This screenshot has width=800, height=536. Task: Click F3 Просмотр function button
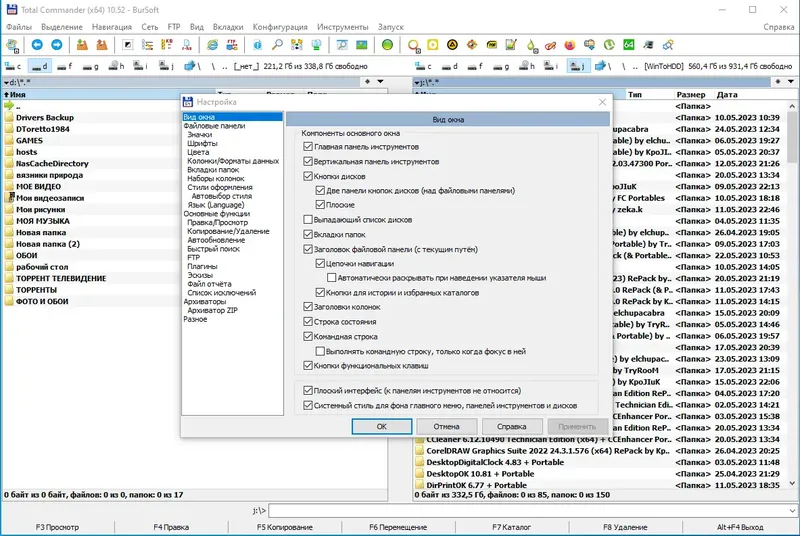[57, 527]
